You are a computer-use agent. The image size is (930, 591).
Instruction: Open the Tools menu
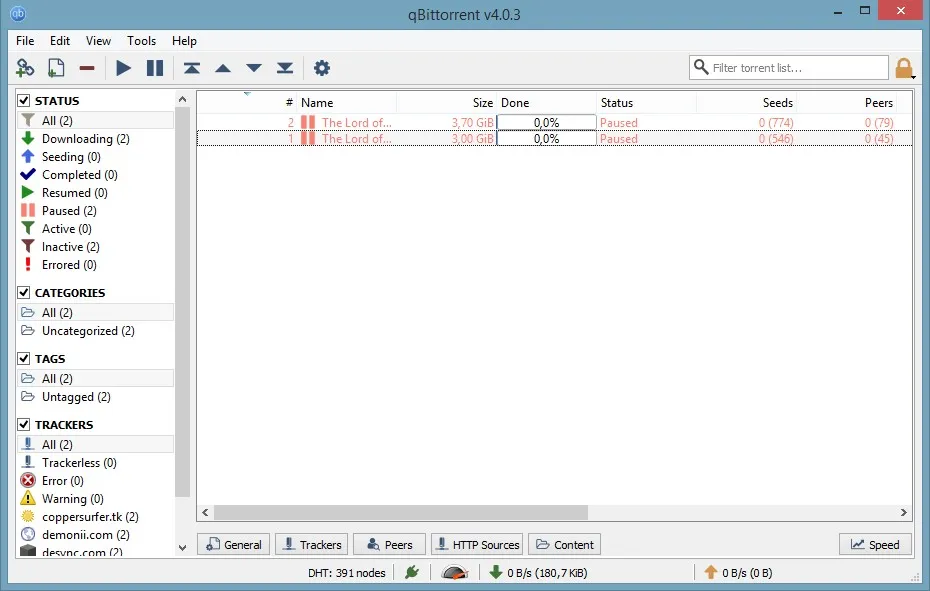pyautogui.click(x=141, y=41)
